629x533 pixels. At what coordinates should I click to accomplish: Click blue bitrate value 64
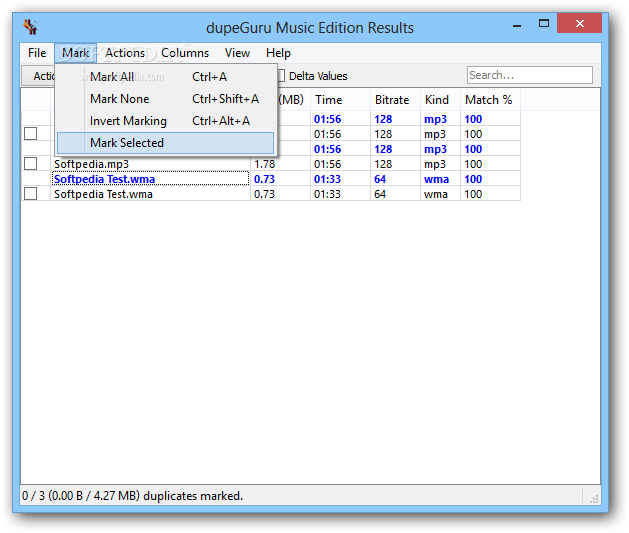point(380,179)
